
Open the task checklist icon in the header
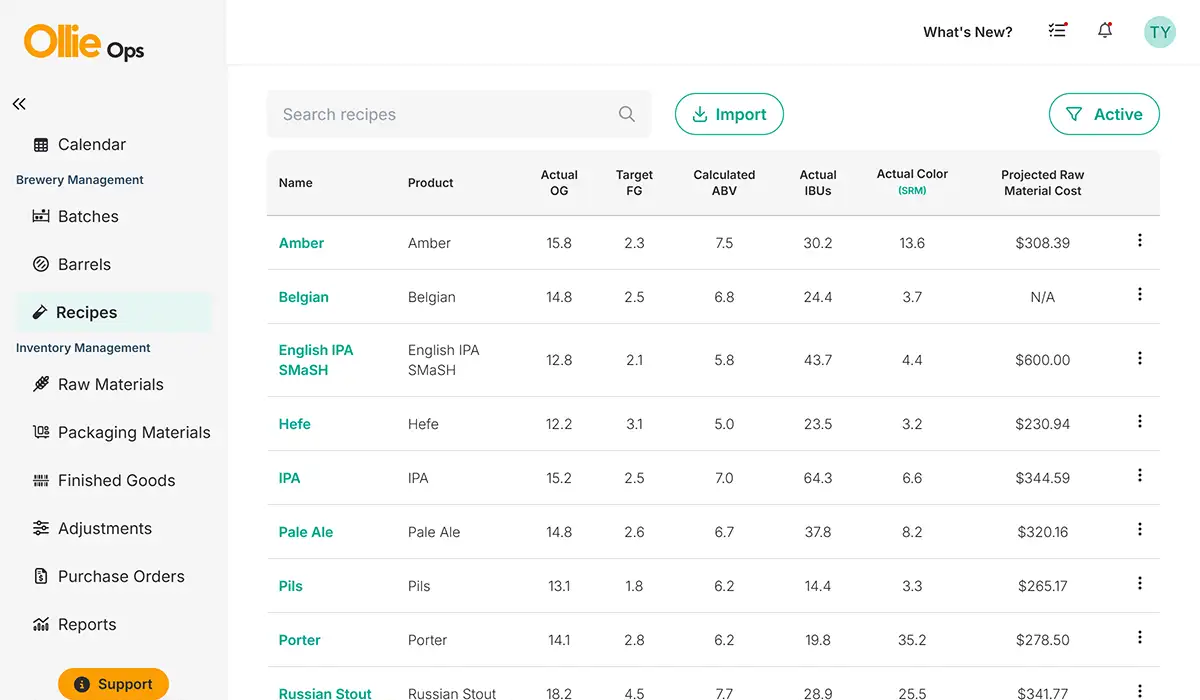tap(1057, 31)
